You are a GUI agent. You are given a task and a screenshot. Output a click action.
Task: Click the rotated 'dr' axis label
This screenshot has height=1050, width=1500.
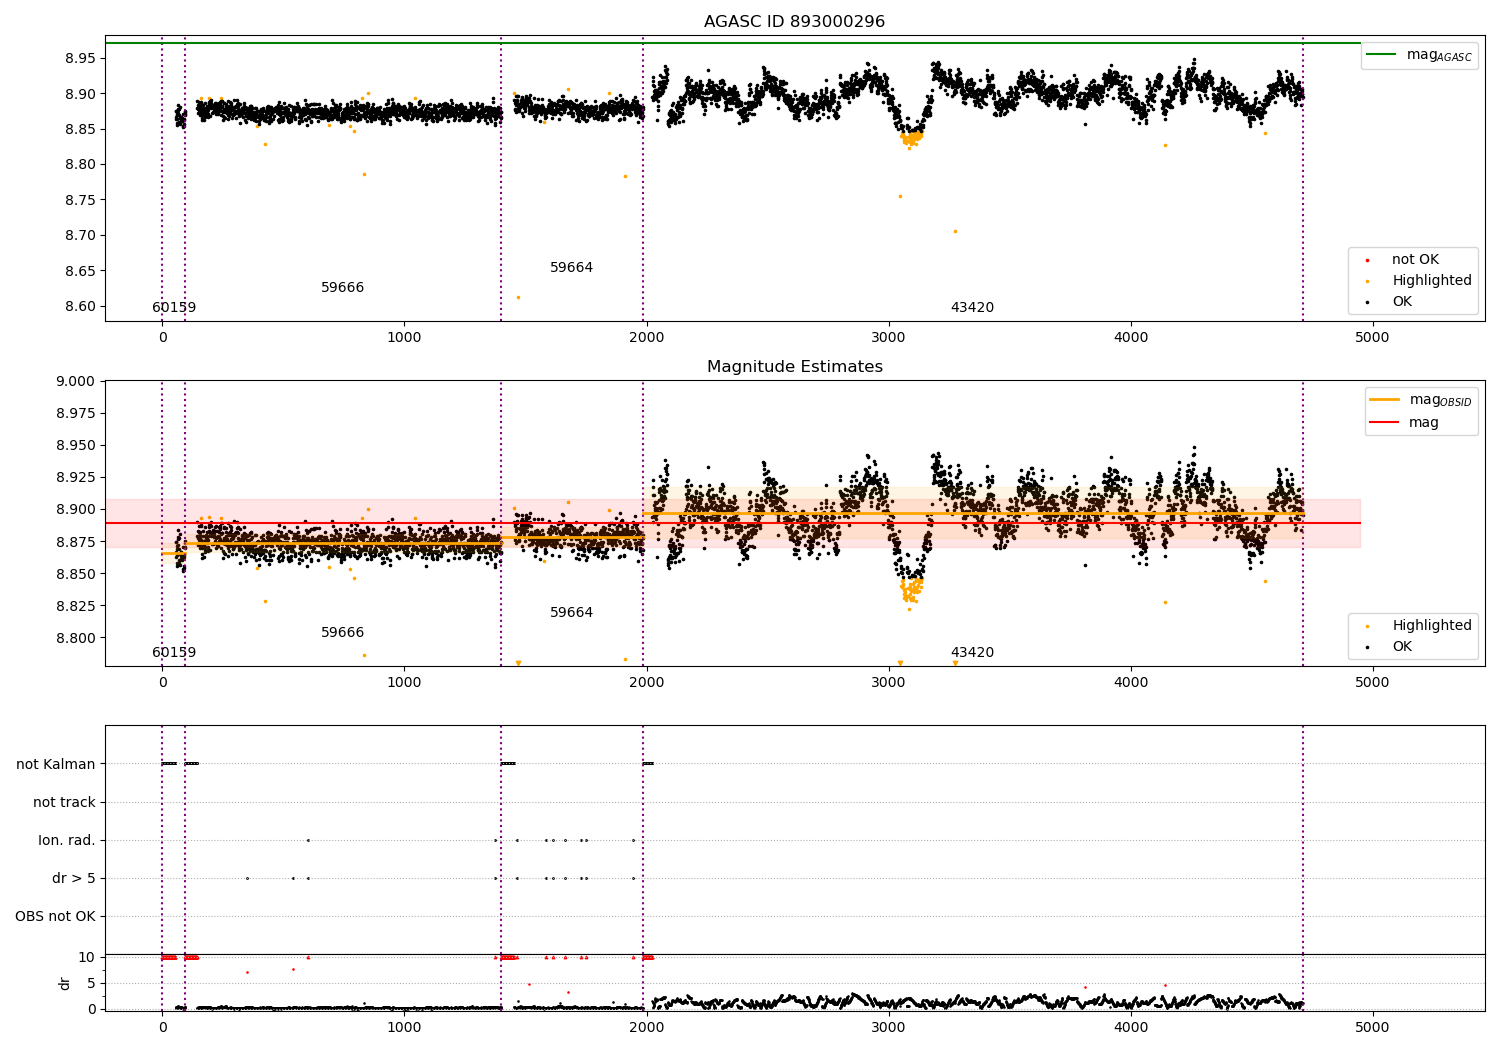click(x=65, y=983)
